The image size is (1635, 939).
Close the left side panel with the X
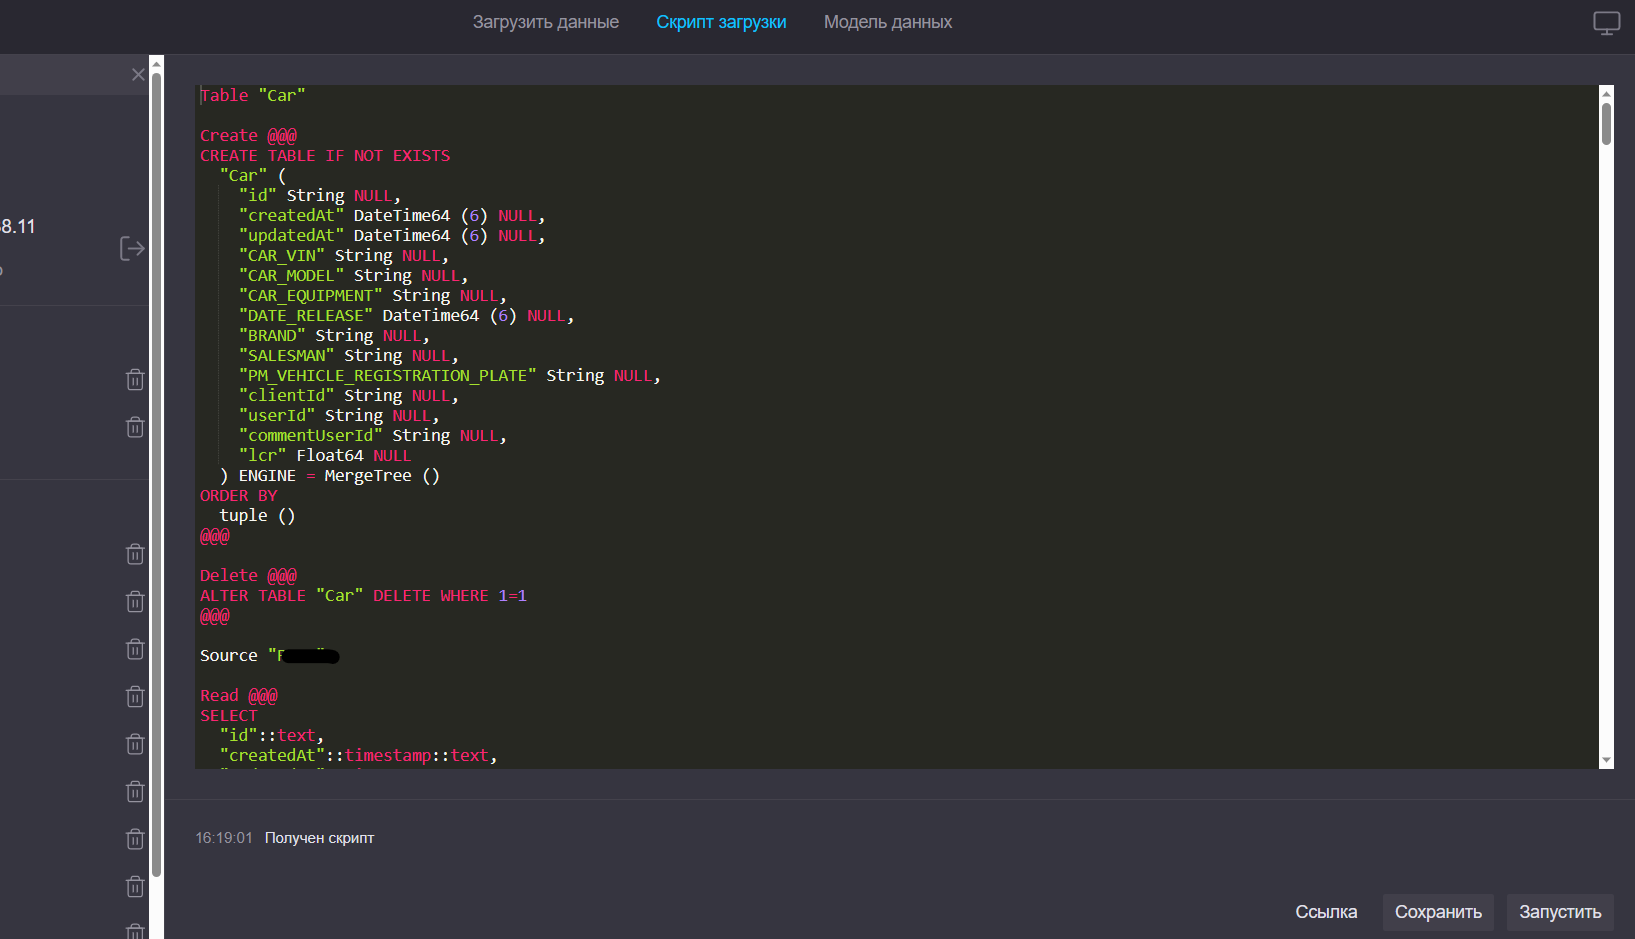coord(138,75)
